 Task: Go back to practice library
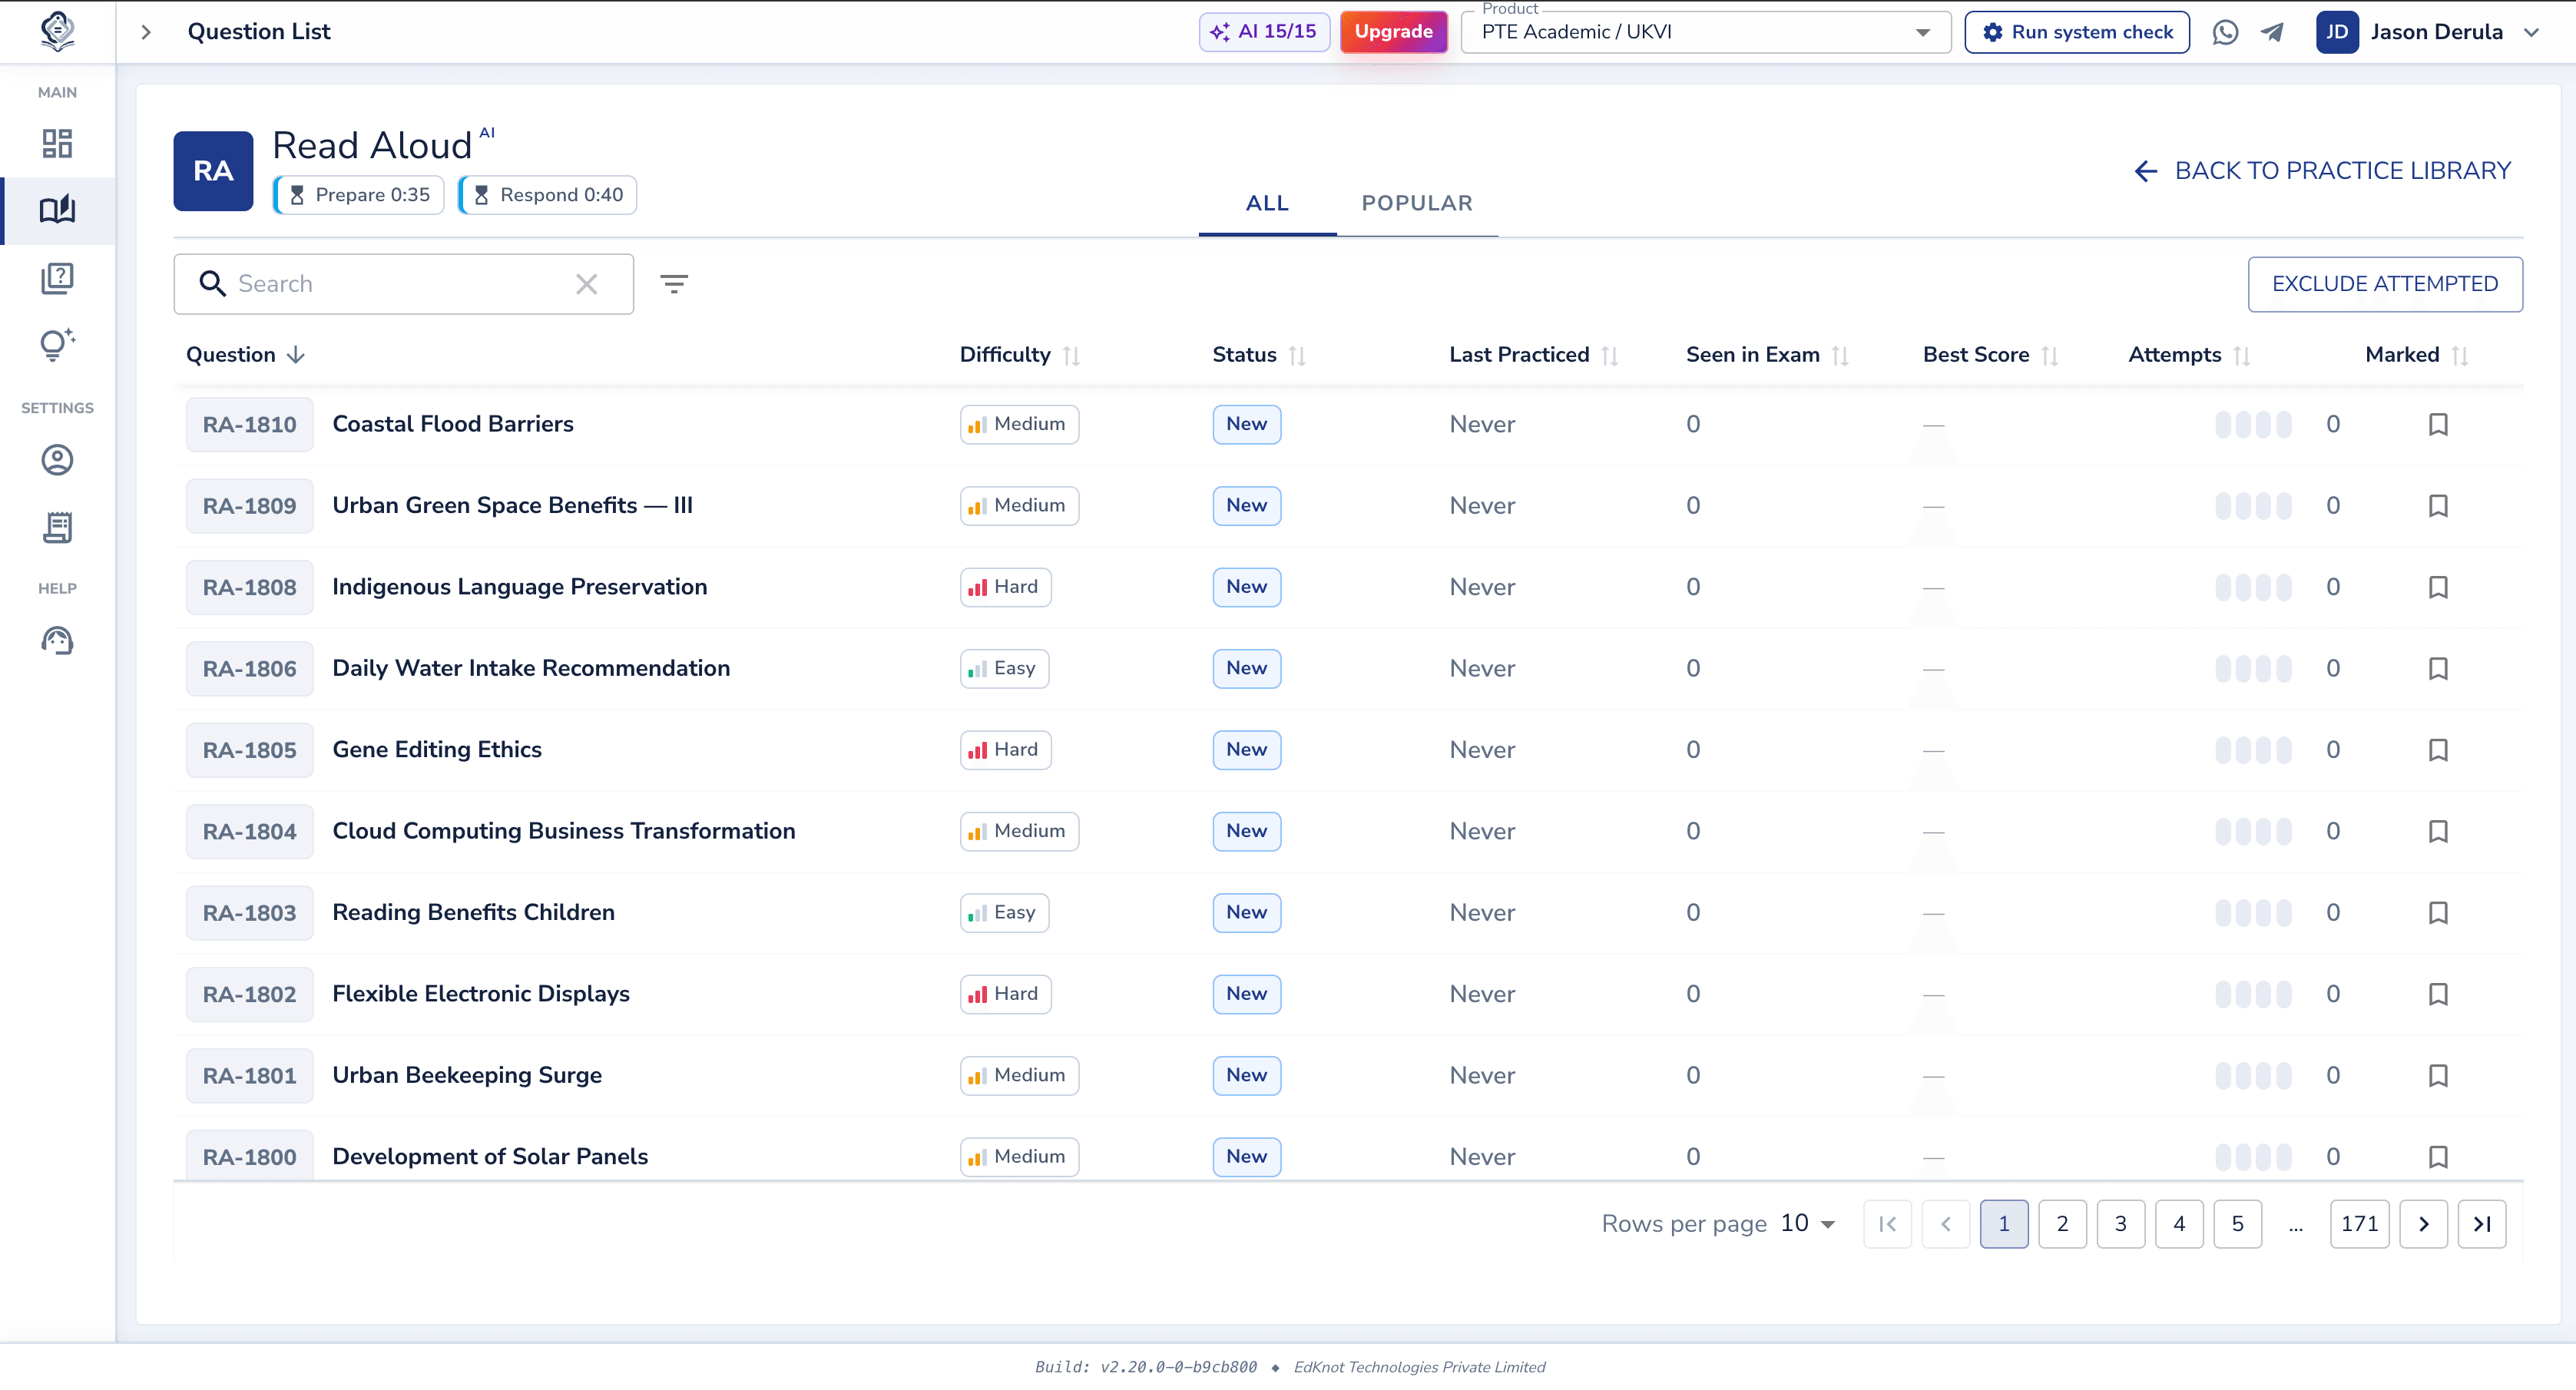coord(2322,171)
